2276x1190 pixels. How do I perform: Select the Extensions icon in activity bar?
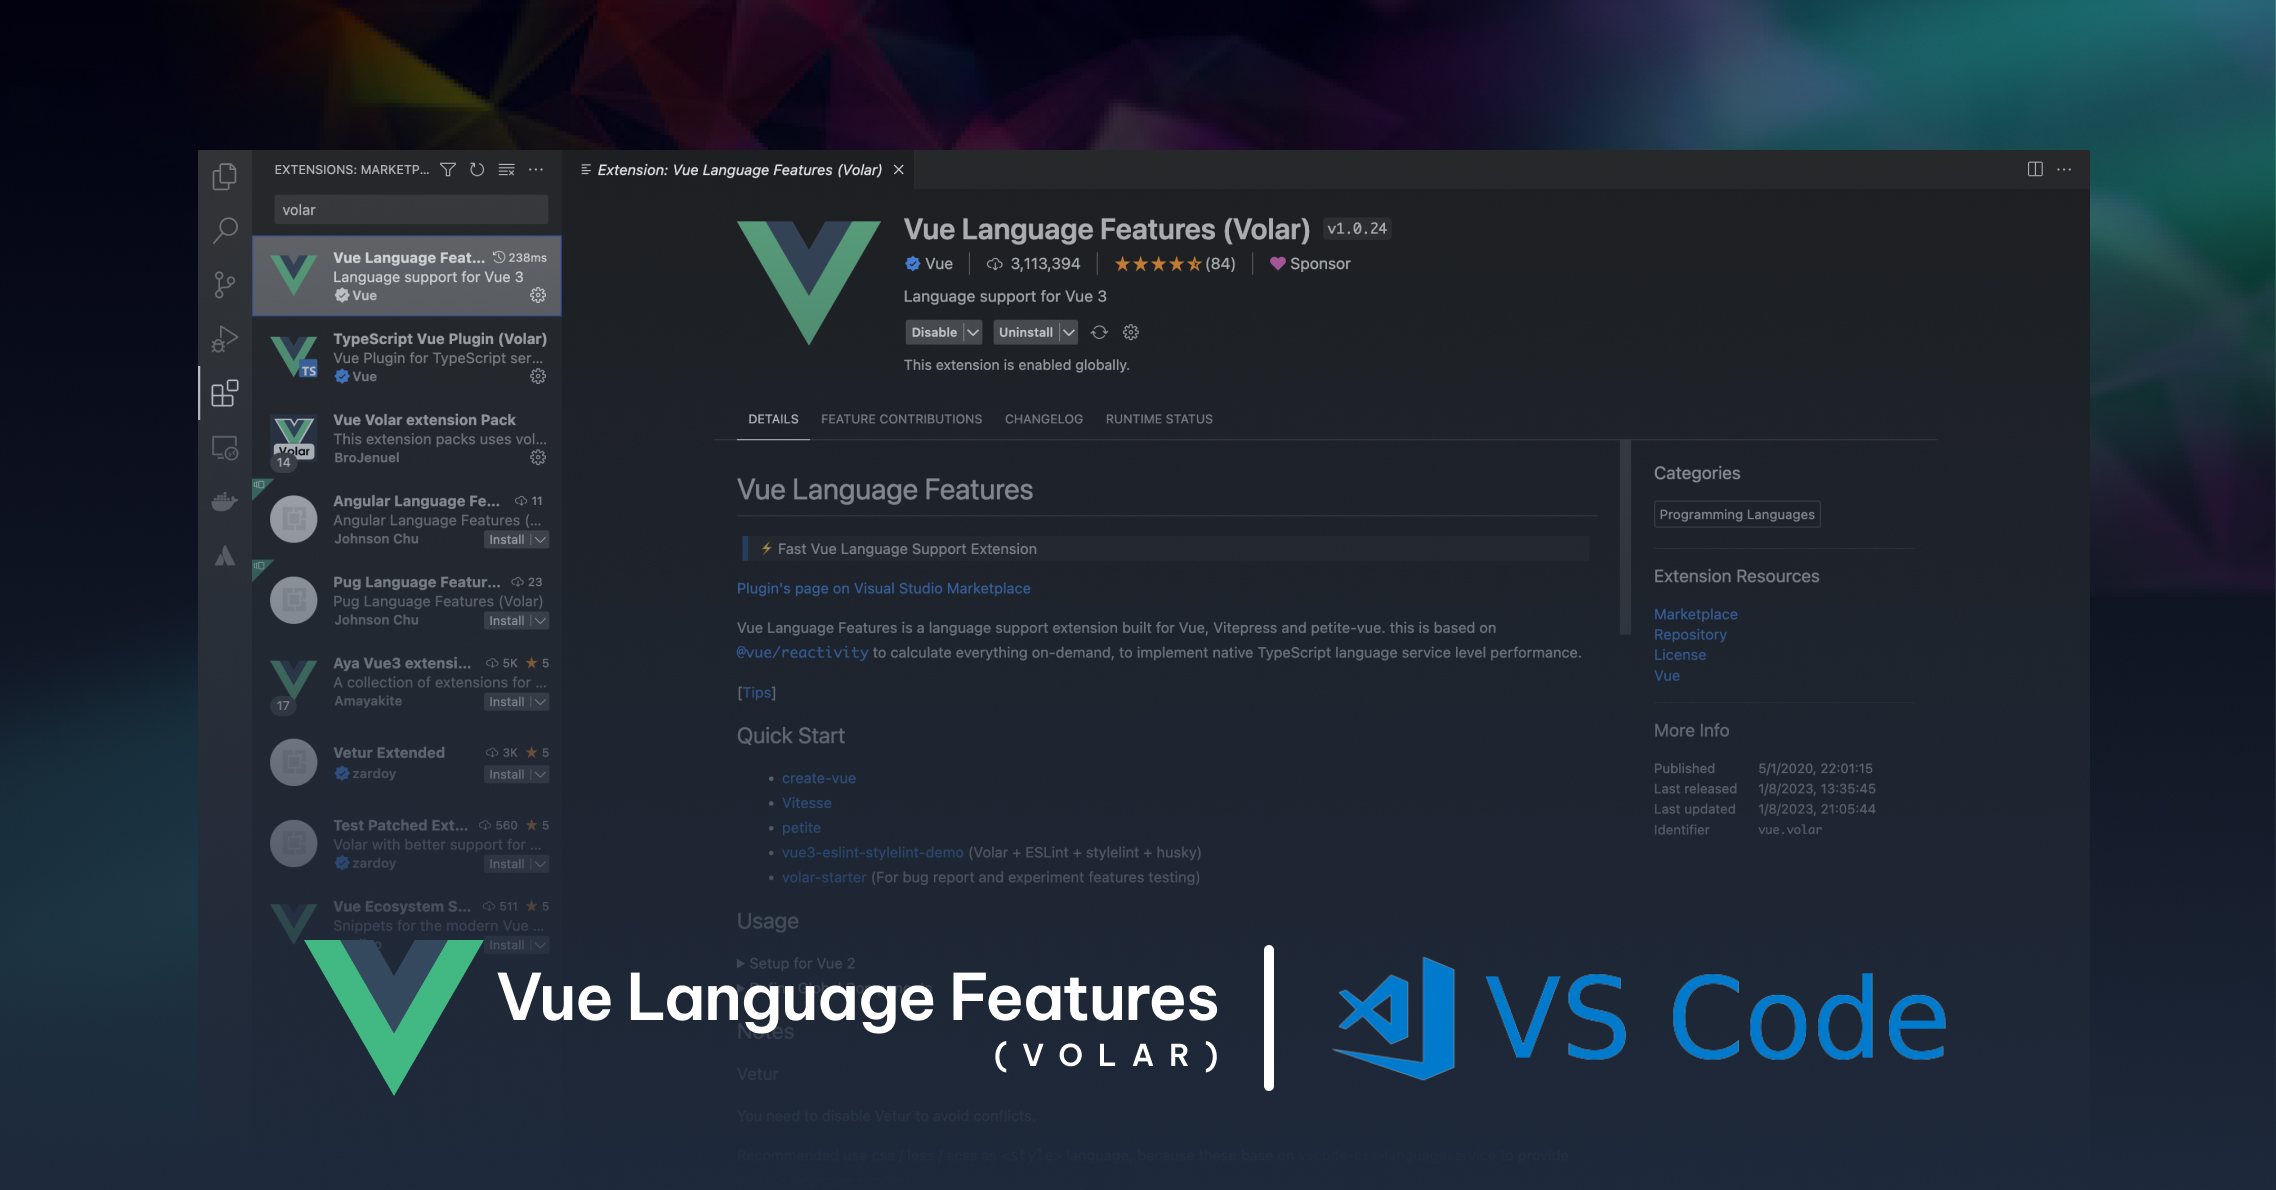click(227, 393)
